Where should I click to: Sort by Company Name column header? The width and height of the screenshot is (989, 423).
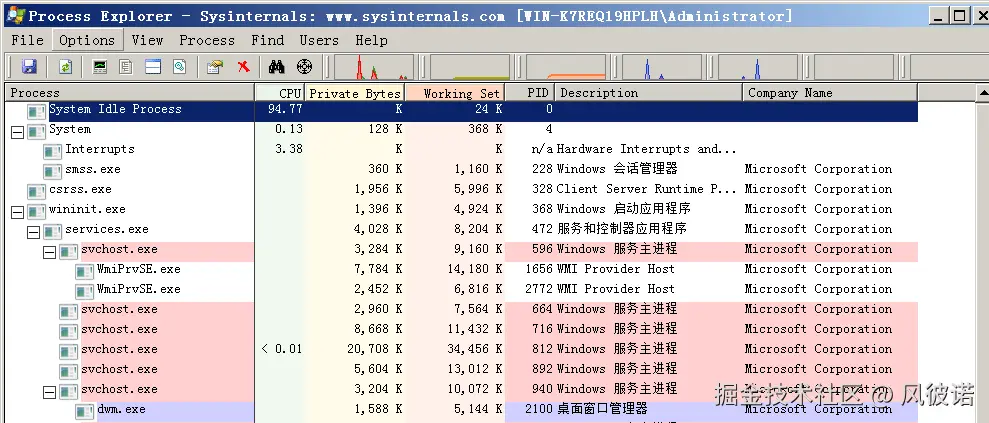coord(830,93)
